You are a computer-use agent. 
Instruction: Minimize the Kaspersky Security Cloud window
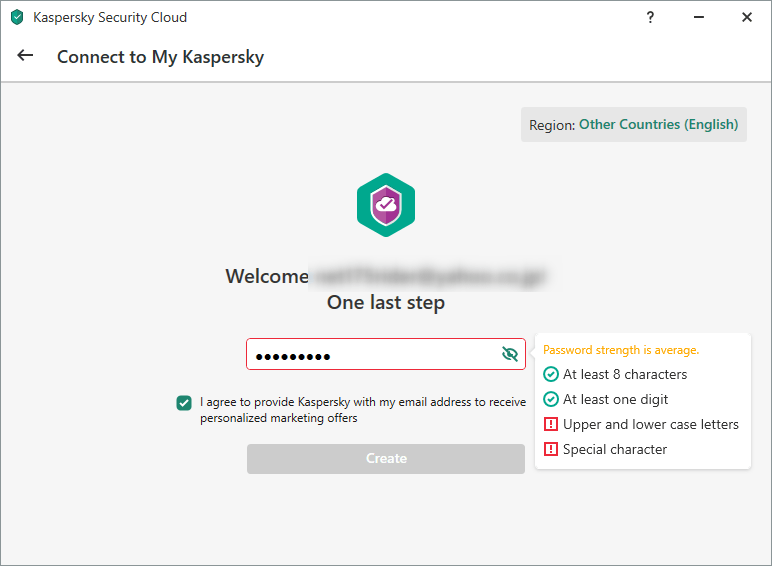[x=699, y=17]
